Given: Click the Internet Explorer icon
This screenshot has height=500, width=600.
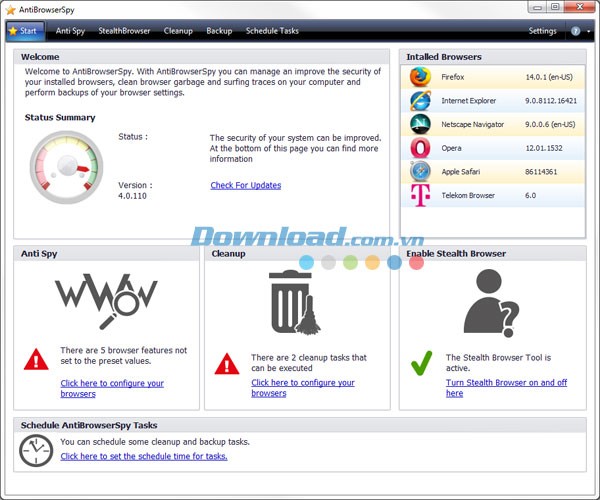Looking at the screenshot, I should pos(420,101).
